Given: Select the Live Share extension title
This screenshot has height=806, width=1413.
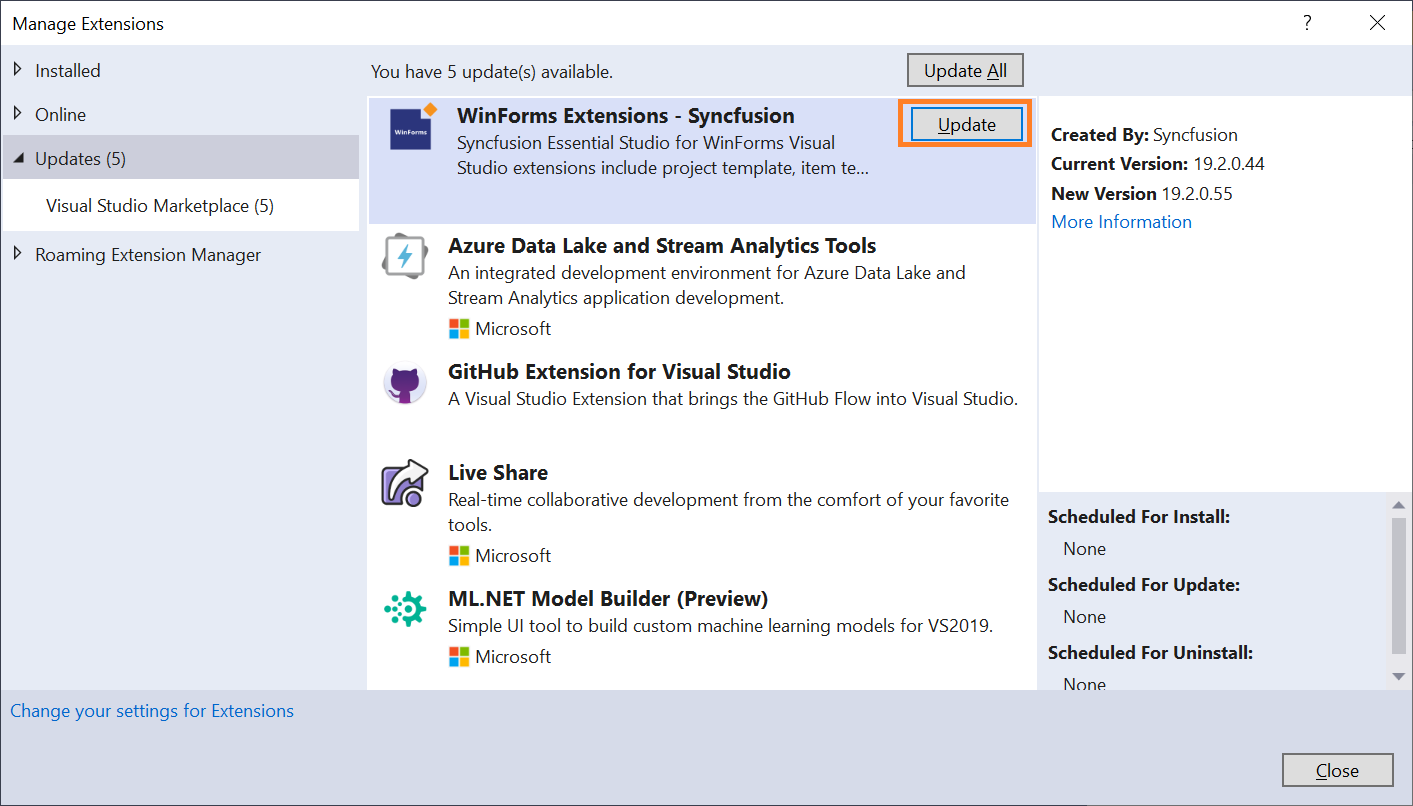Looking at the screenshot, I should click(x=498, y=473).
